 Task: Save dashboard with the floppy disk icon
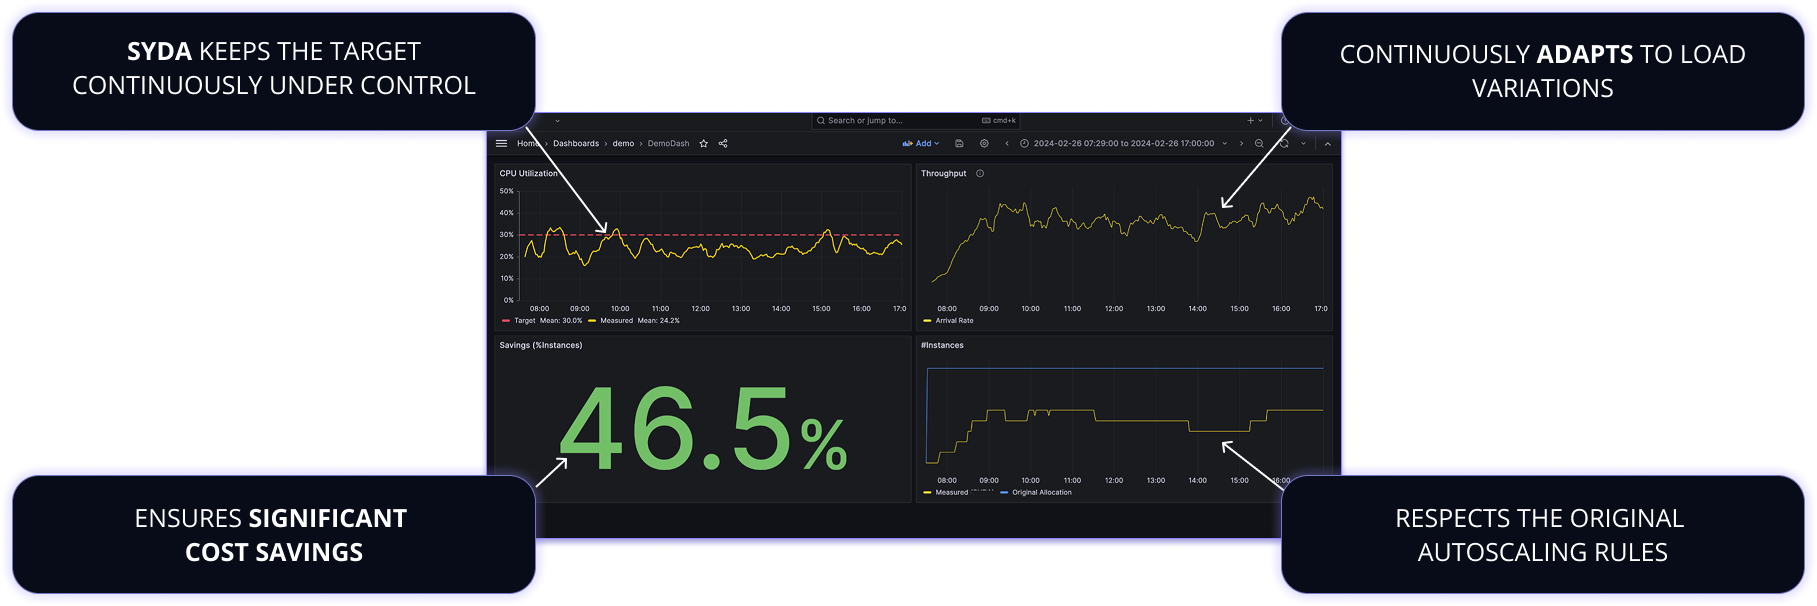tap(959, 144)
